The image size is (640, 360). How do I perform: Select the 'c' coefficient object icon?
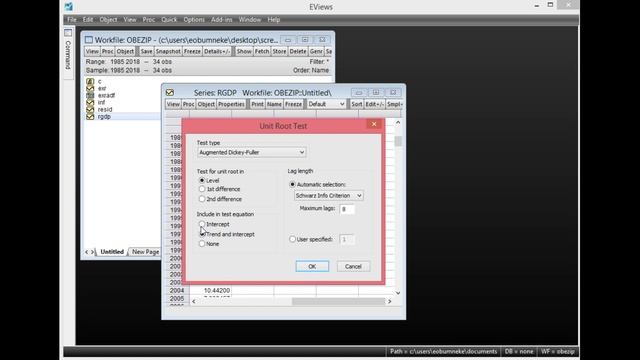(90, 81)
